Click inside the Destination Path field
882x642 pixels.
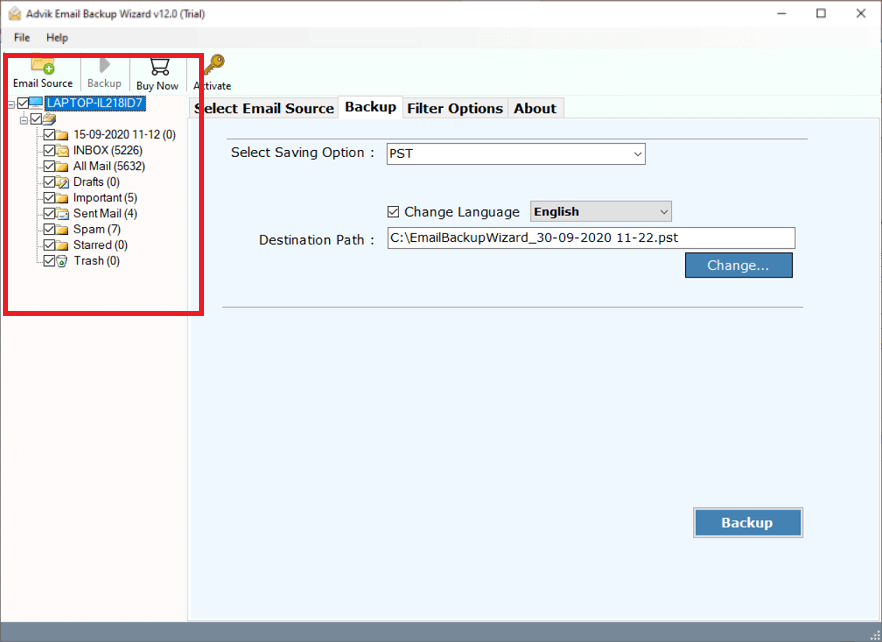click(x=590, y=237)
